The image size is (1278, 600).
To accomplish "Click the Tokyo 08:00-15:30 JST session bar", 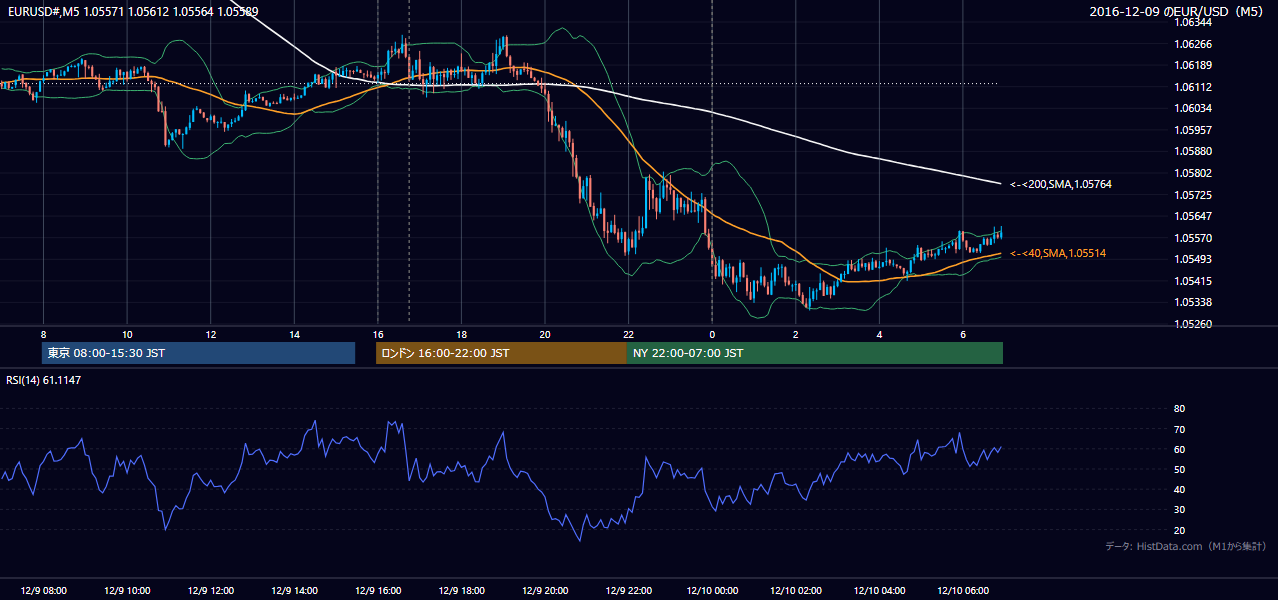I will [199, 353].
